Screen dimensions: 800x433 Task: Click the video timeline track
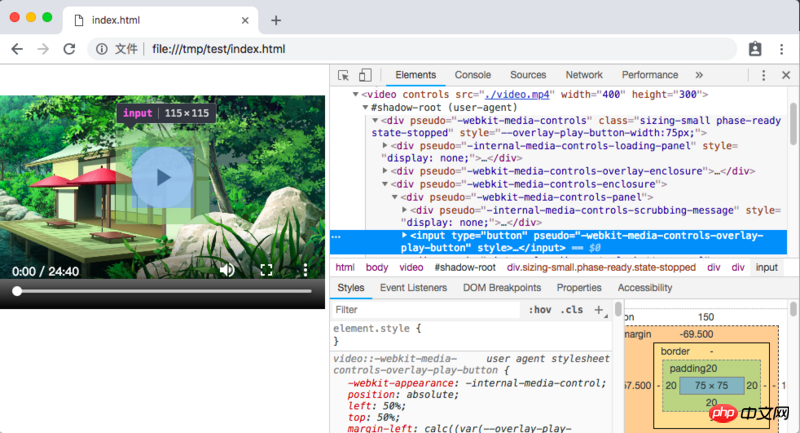click(x=162, y=291)
